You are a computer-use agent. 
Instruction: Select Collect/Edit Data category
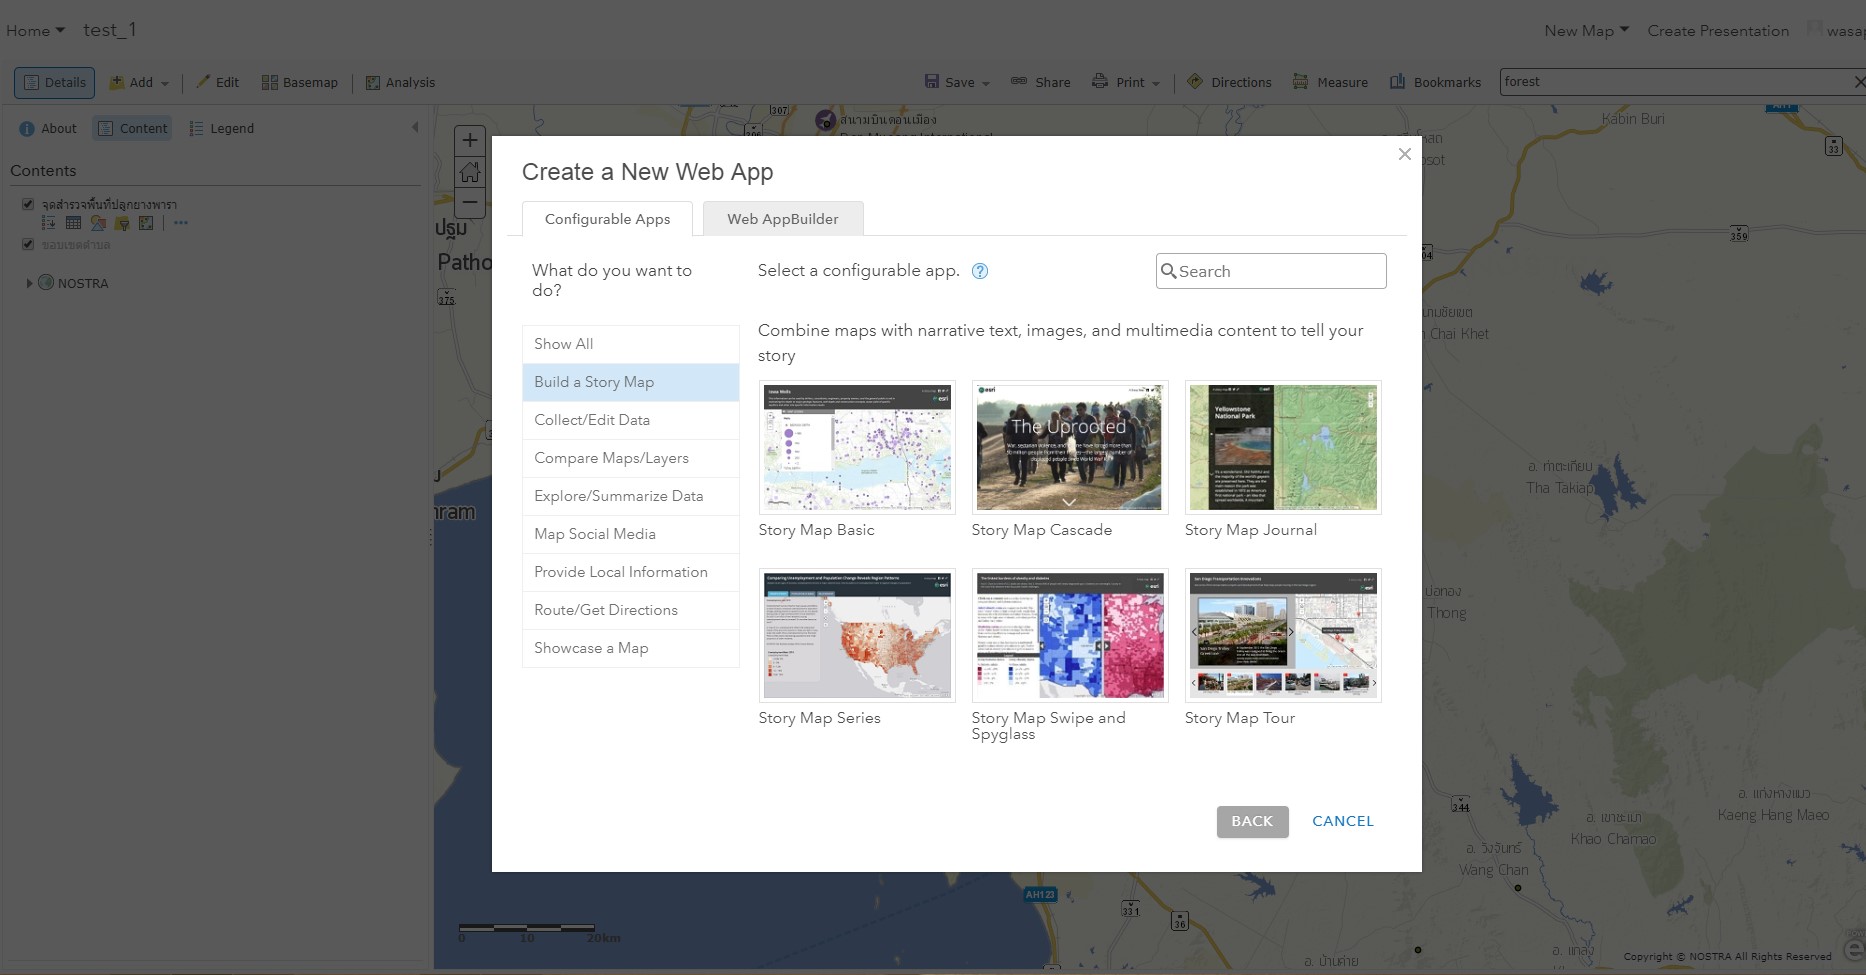pyautogui.click(x=630, y=420)
